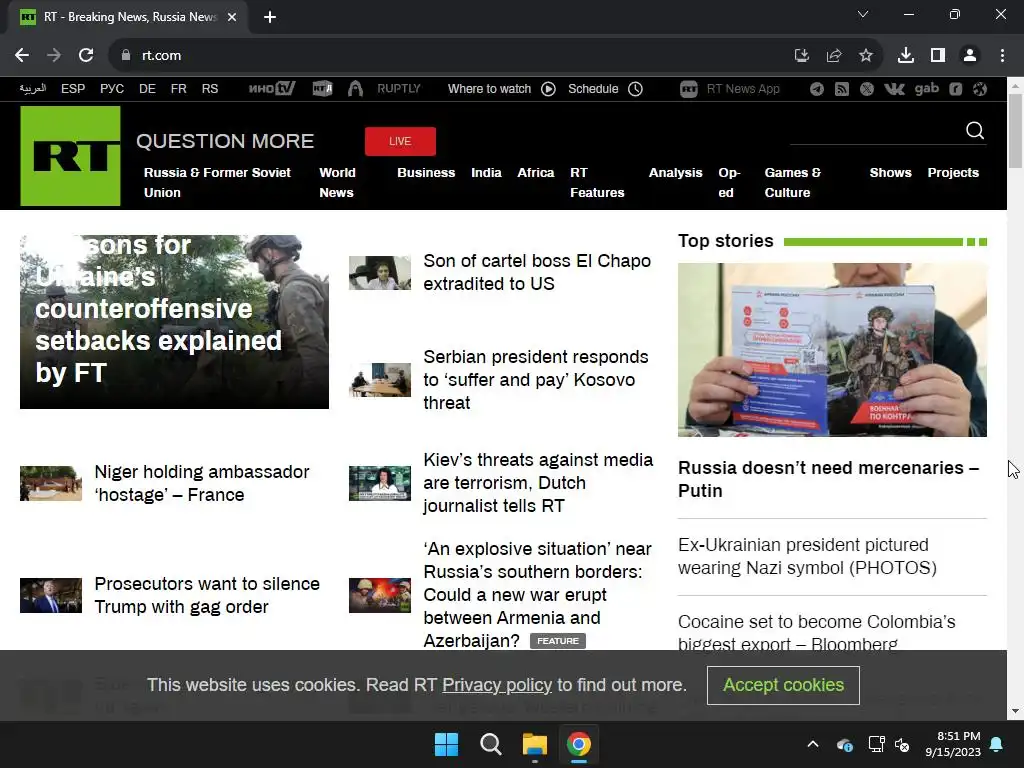
Task: Open RT's X (Twitter) icon
Action: pos(867,89)
